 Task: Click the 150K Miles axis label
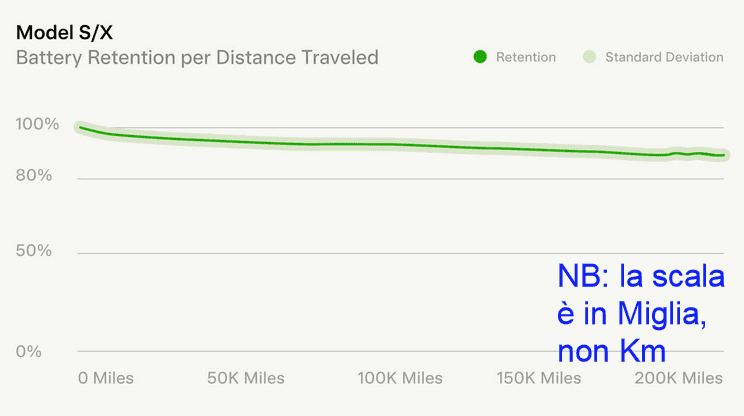(539, 379)
